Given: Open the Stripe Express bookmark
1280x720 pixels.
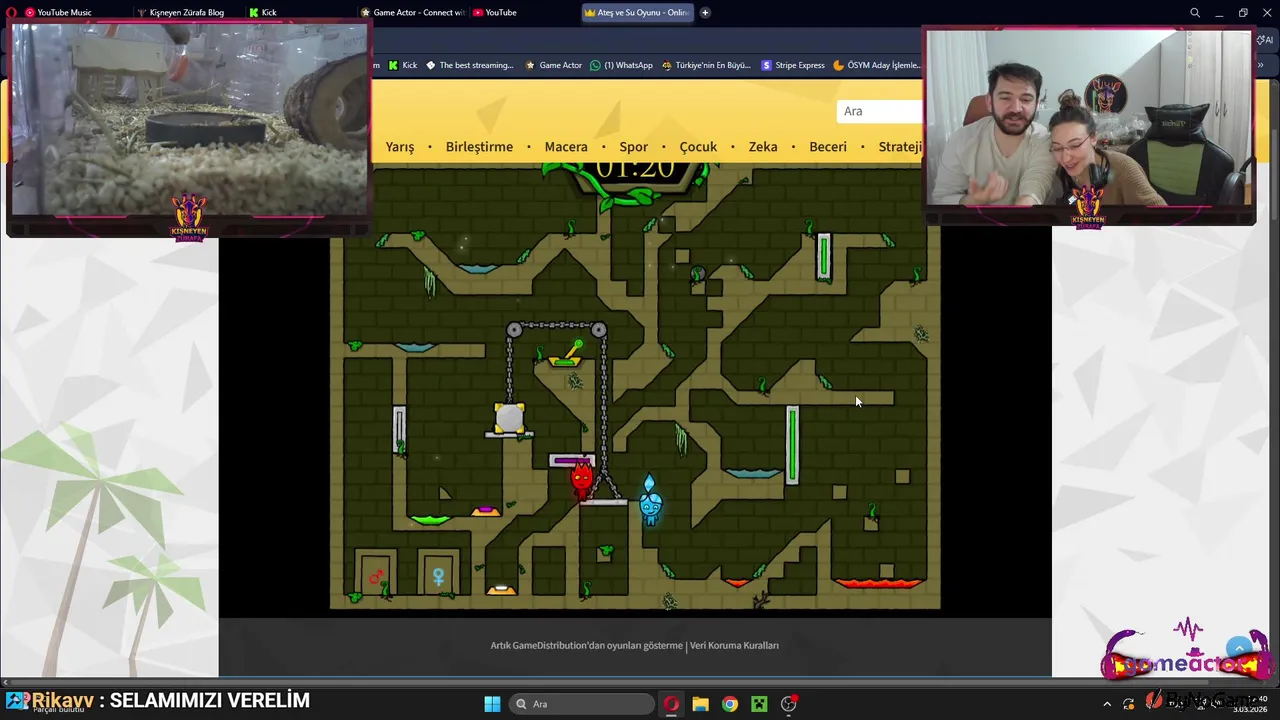Looking at the screenshot, I should click(x=793, y=65).
